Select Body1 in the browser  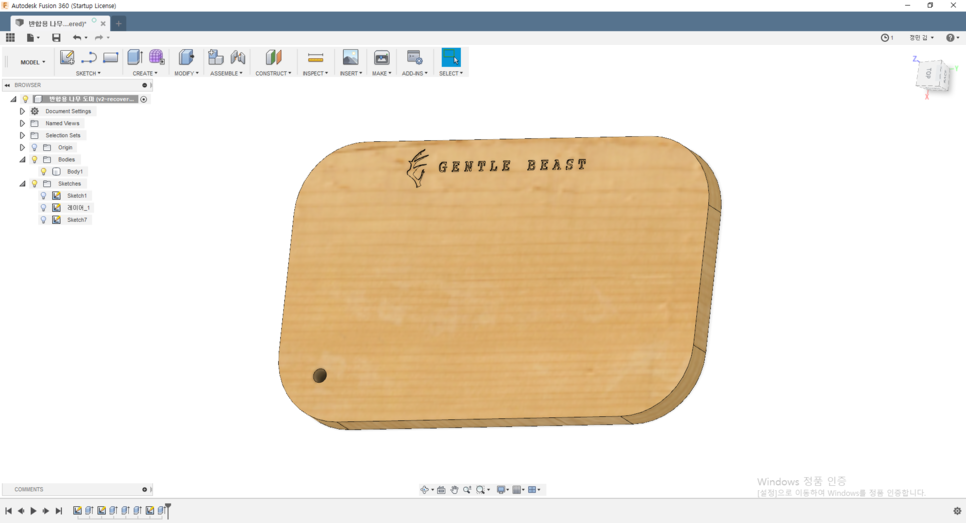tap(75, 172)
